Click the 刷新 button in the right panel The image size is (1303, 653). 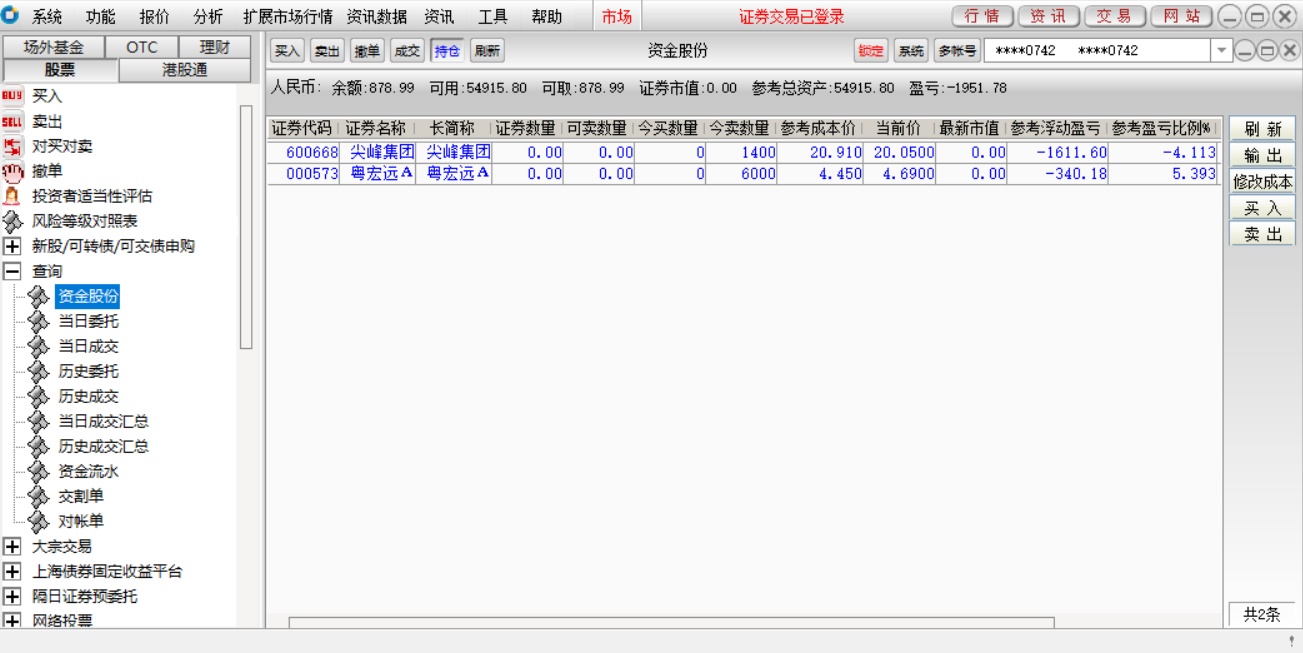pyautogui.click(x=1262, y=129)
